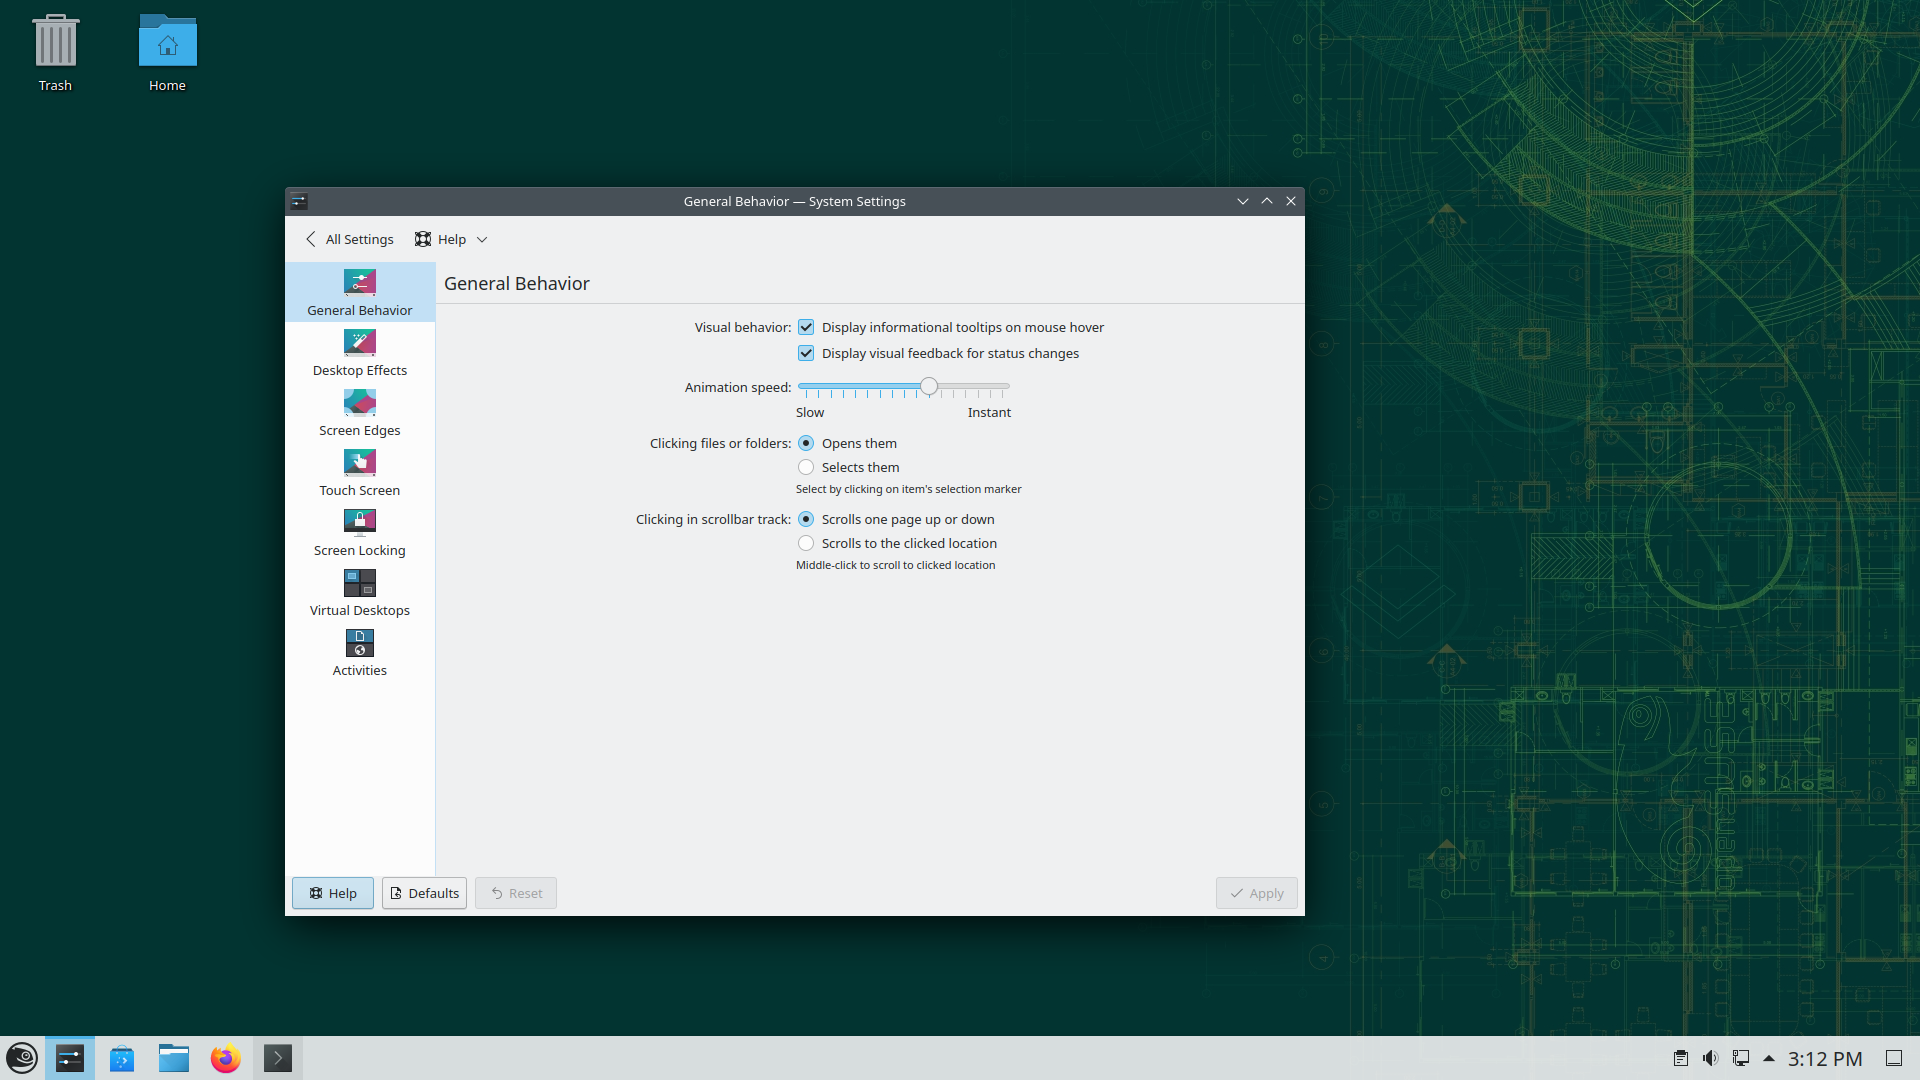Image resolution: width=1920 pixels, height=1080 pixels.
Task: Click the clock showing 3:12 PM
Action: tap(1825, 1058)
